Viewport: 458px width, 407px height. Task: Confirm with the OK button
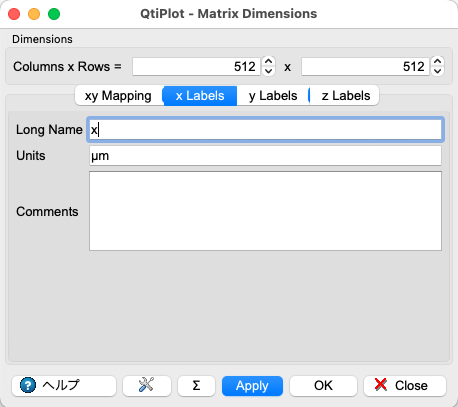click(323, 386)
